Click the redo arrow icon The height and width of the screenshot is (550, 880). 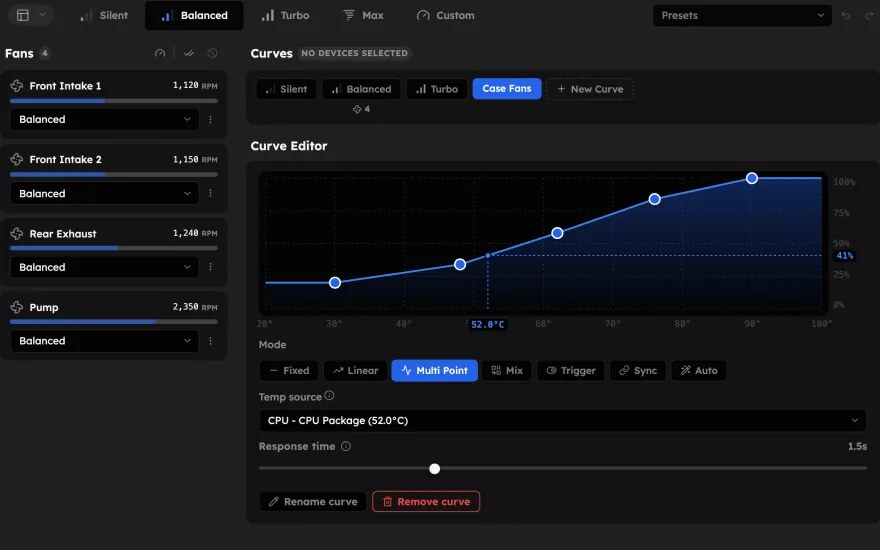(x=869, y=15)
